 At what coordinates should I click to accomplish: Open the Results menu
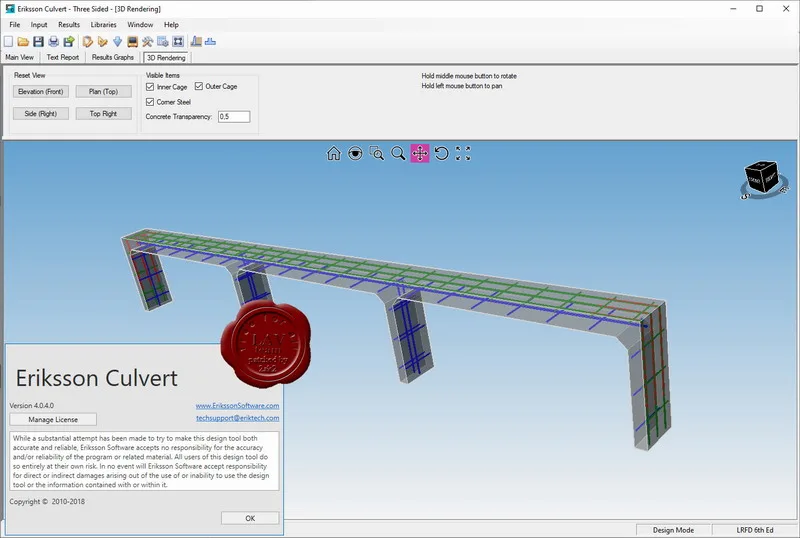(69, 25)
